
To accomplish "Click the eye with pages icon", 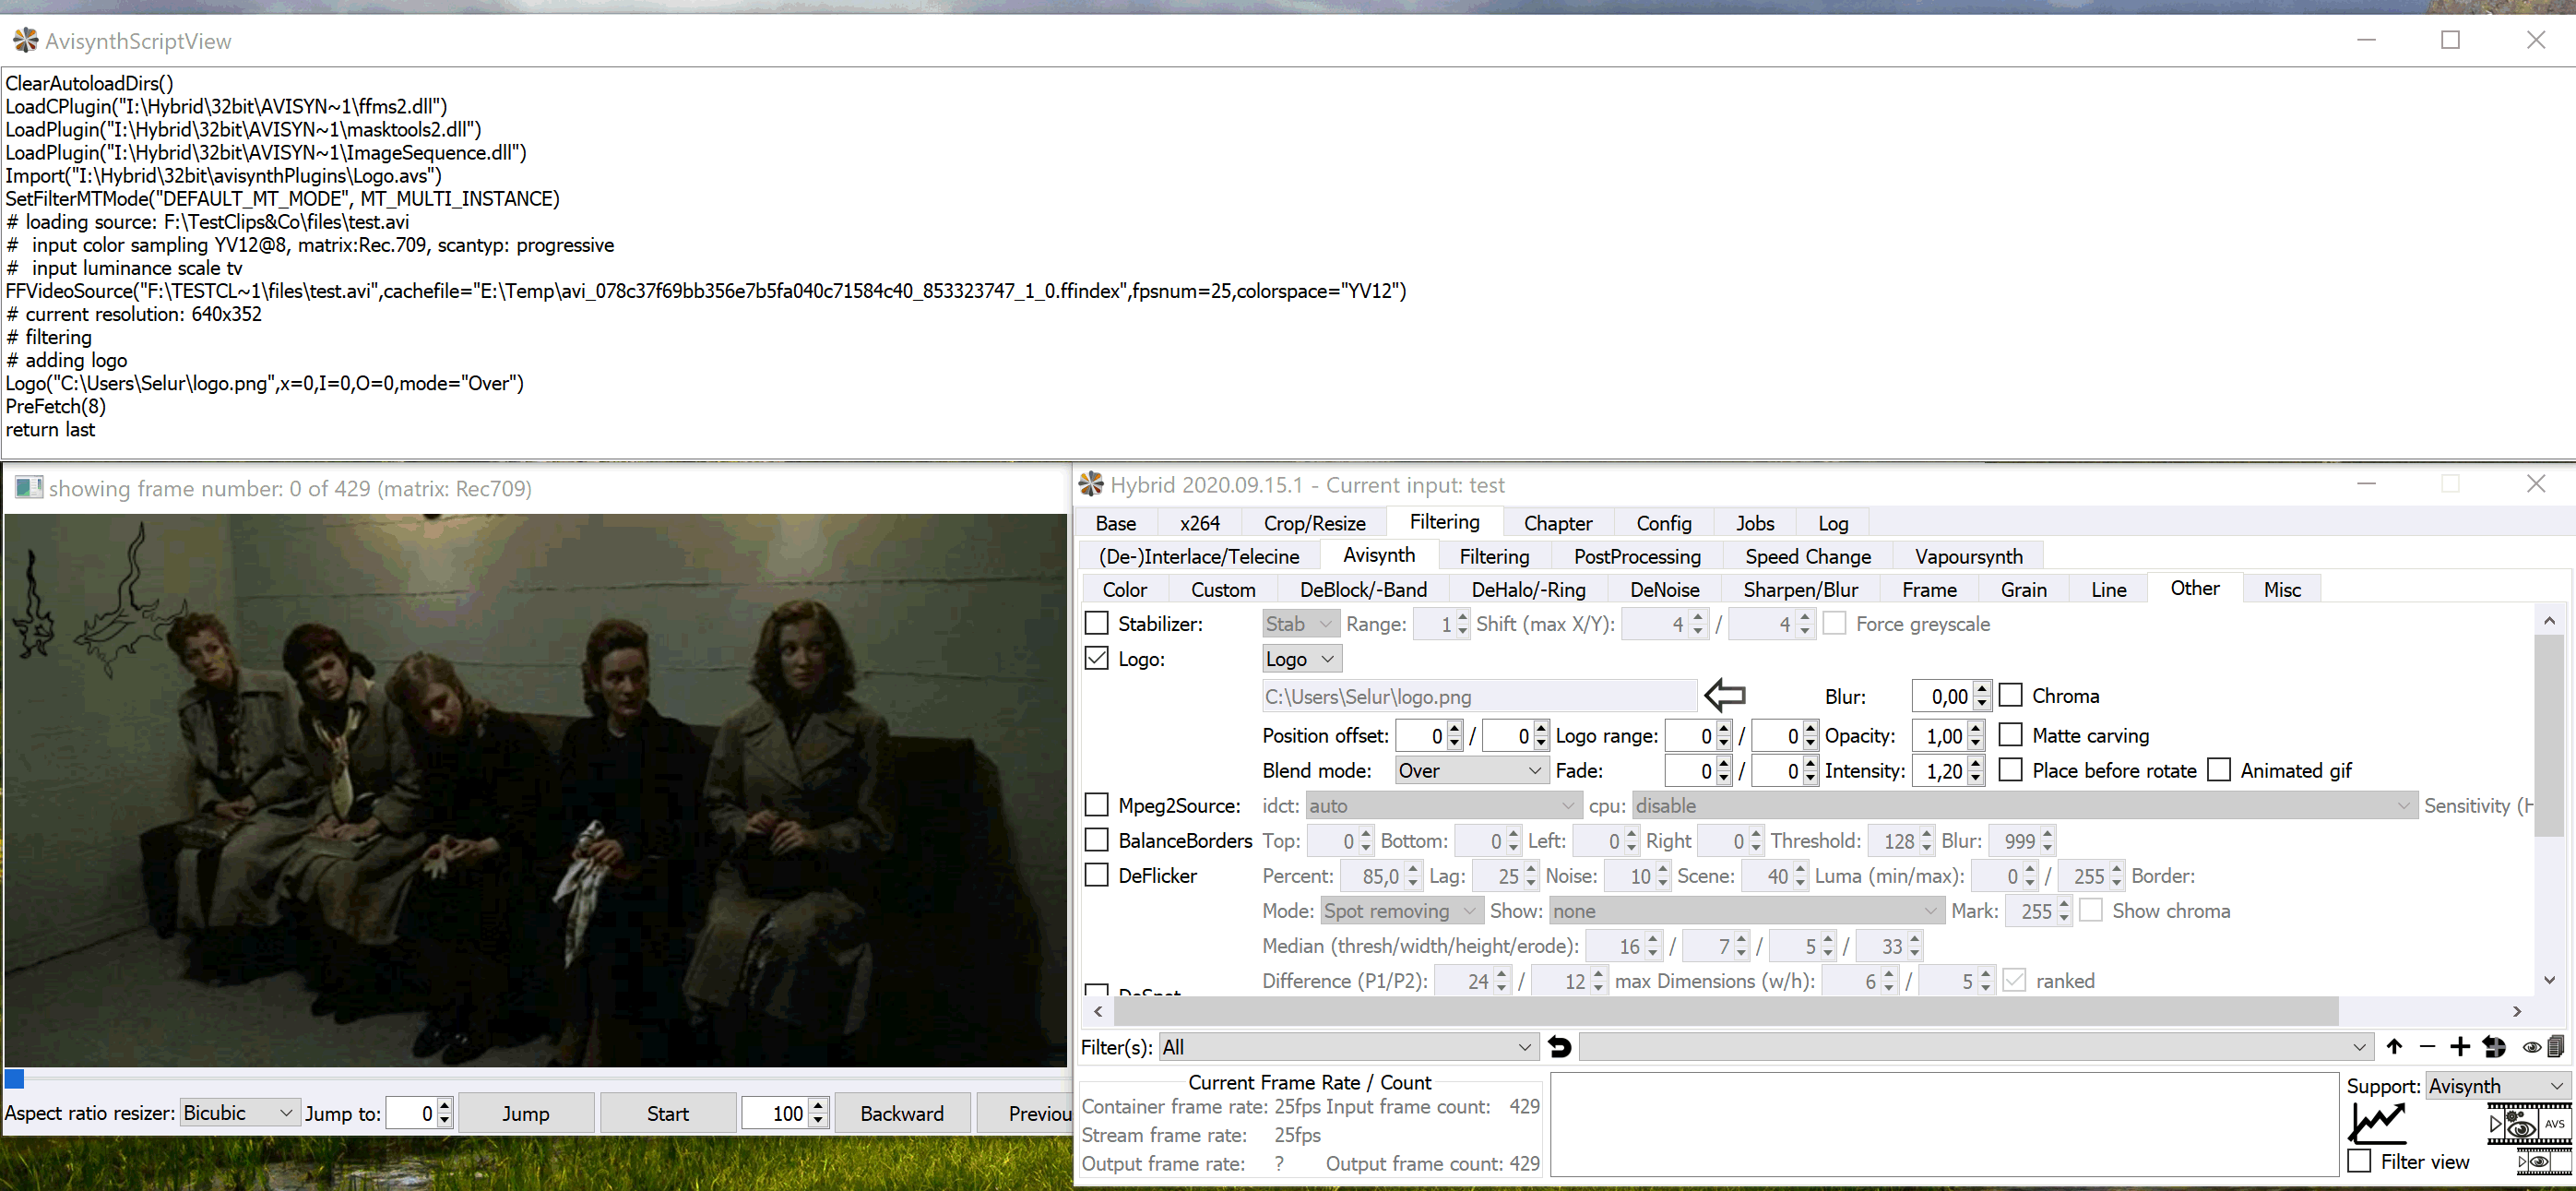I will (x=2543, y=1047).
